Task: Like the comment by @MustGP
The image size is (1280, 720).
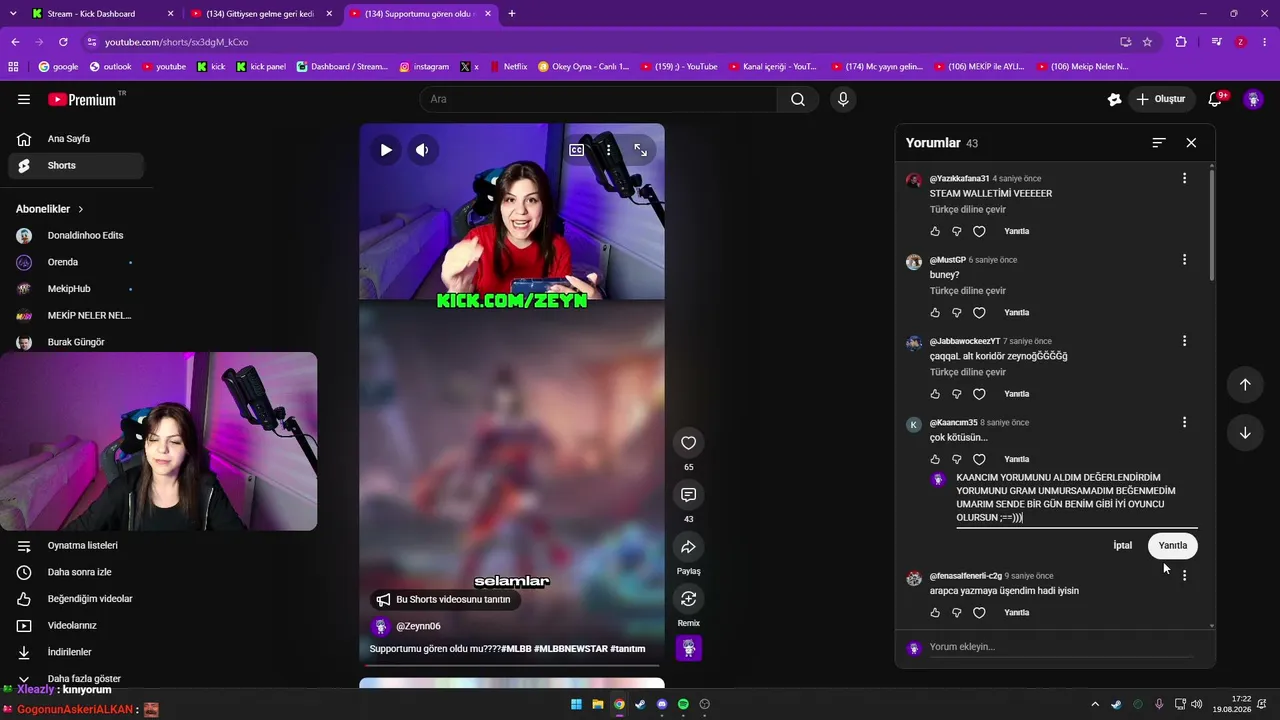Action: [x=935, y=313]
